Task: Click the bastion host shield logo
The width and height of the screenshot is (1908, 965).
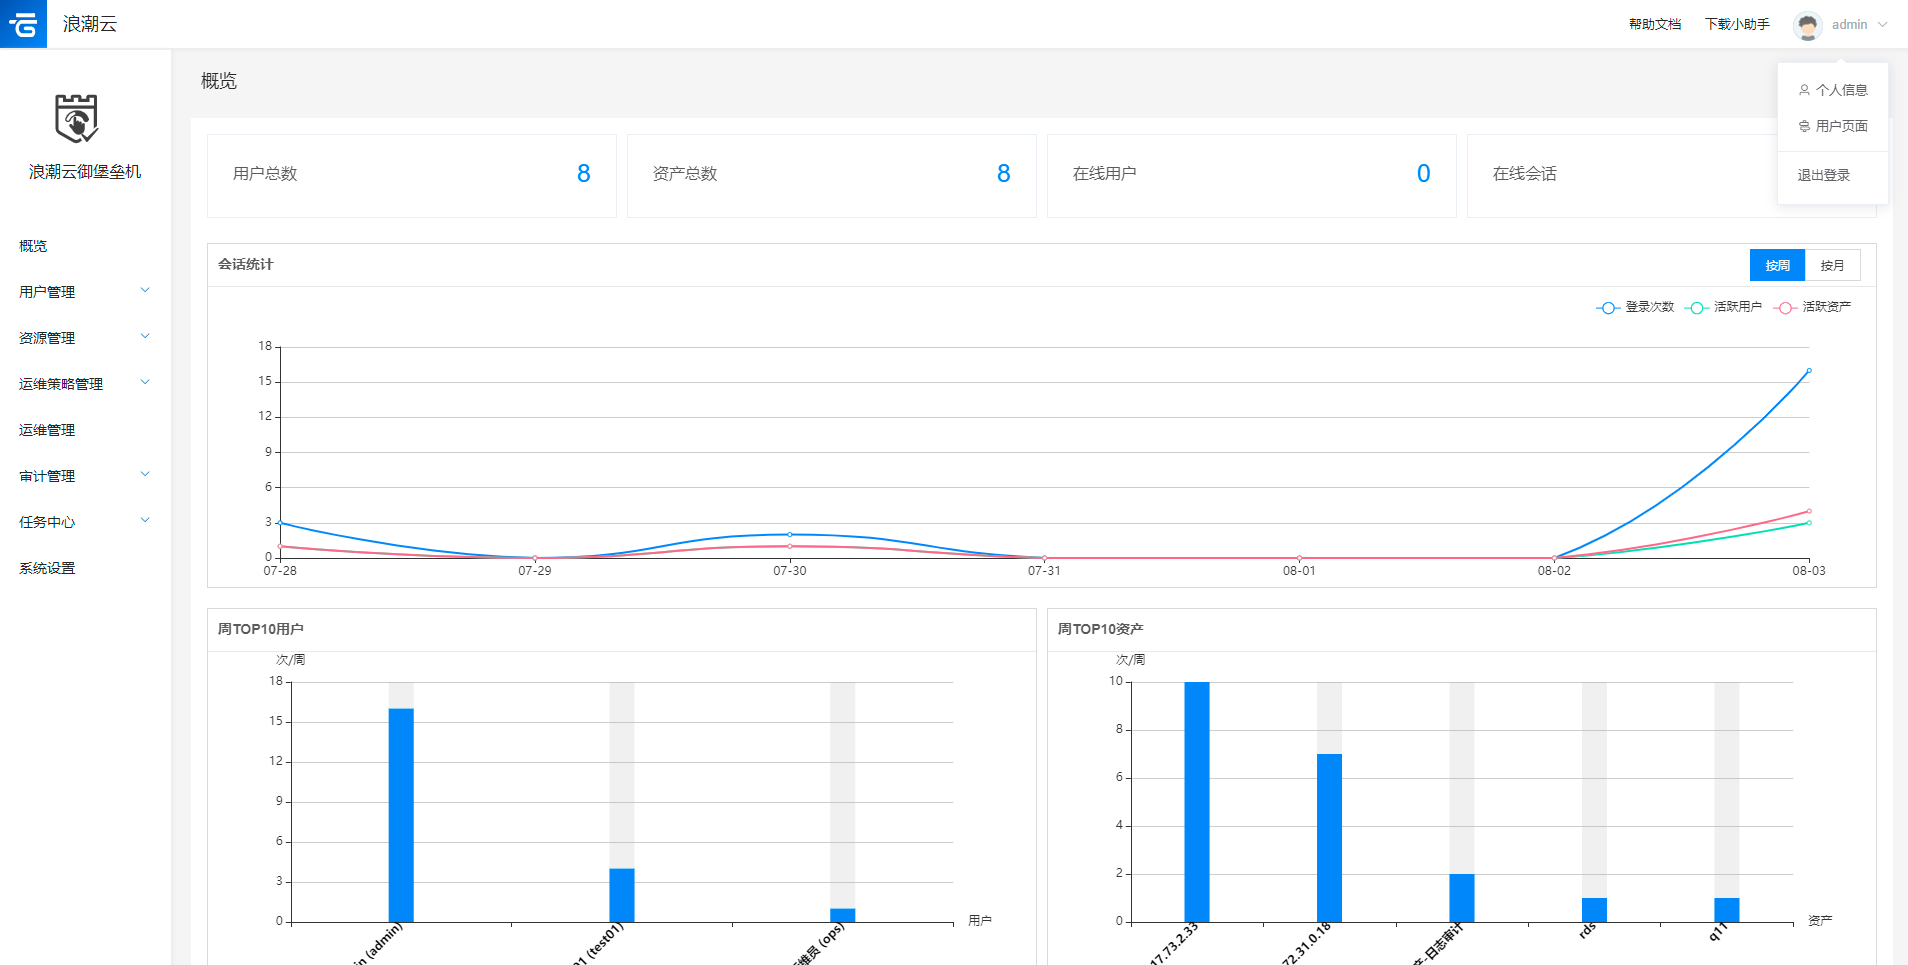Action: click(x=76, y=119)
